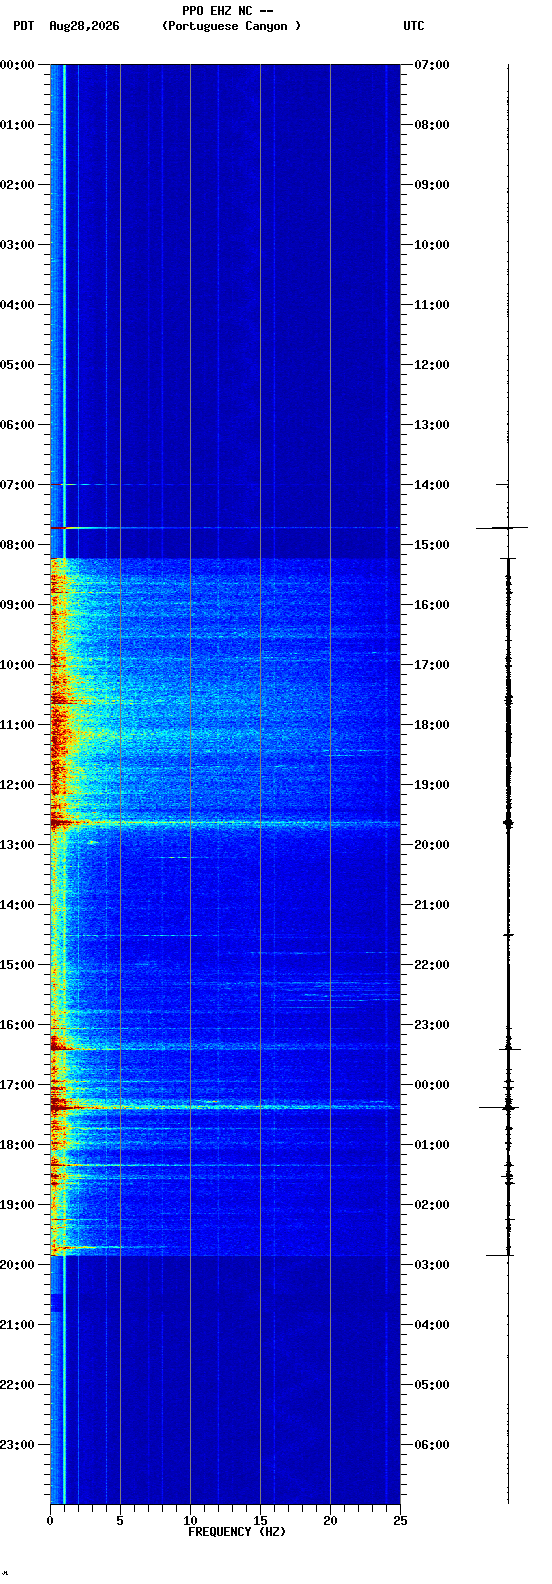Click the UTC '19:00' time label
Screen dimensions: 552x1584
point(432,785)
